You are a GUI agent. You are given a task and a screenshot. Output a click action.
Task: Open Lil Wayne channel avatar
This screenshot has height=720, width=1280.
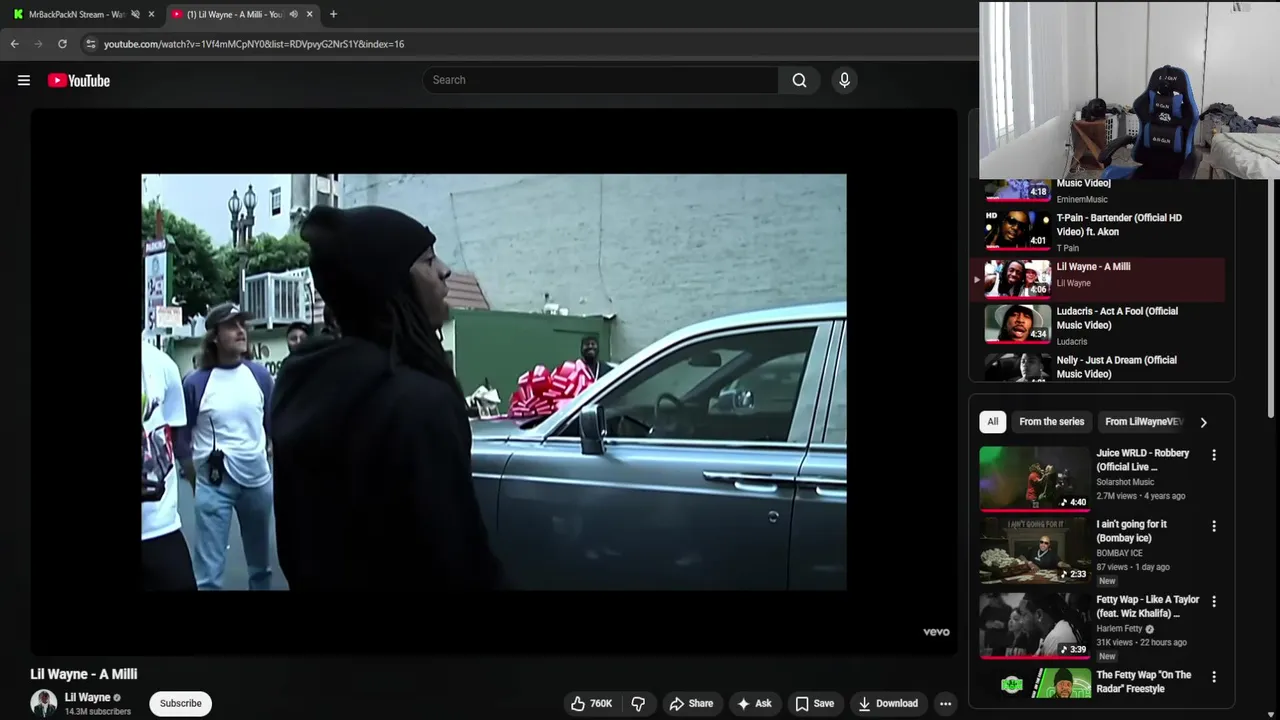pos(44,703)
